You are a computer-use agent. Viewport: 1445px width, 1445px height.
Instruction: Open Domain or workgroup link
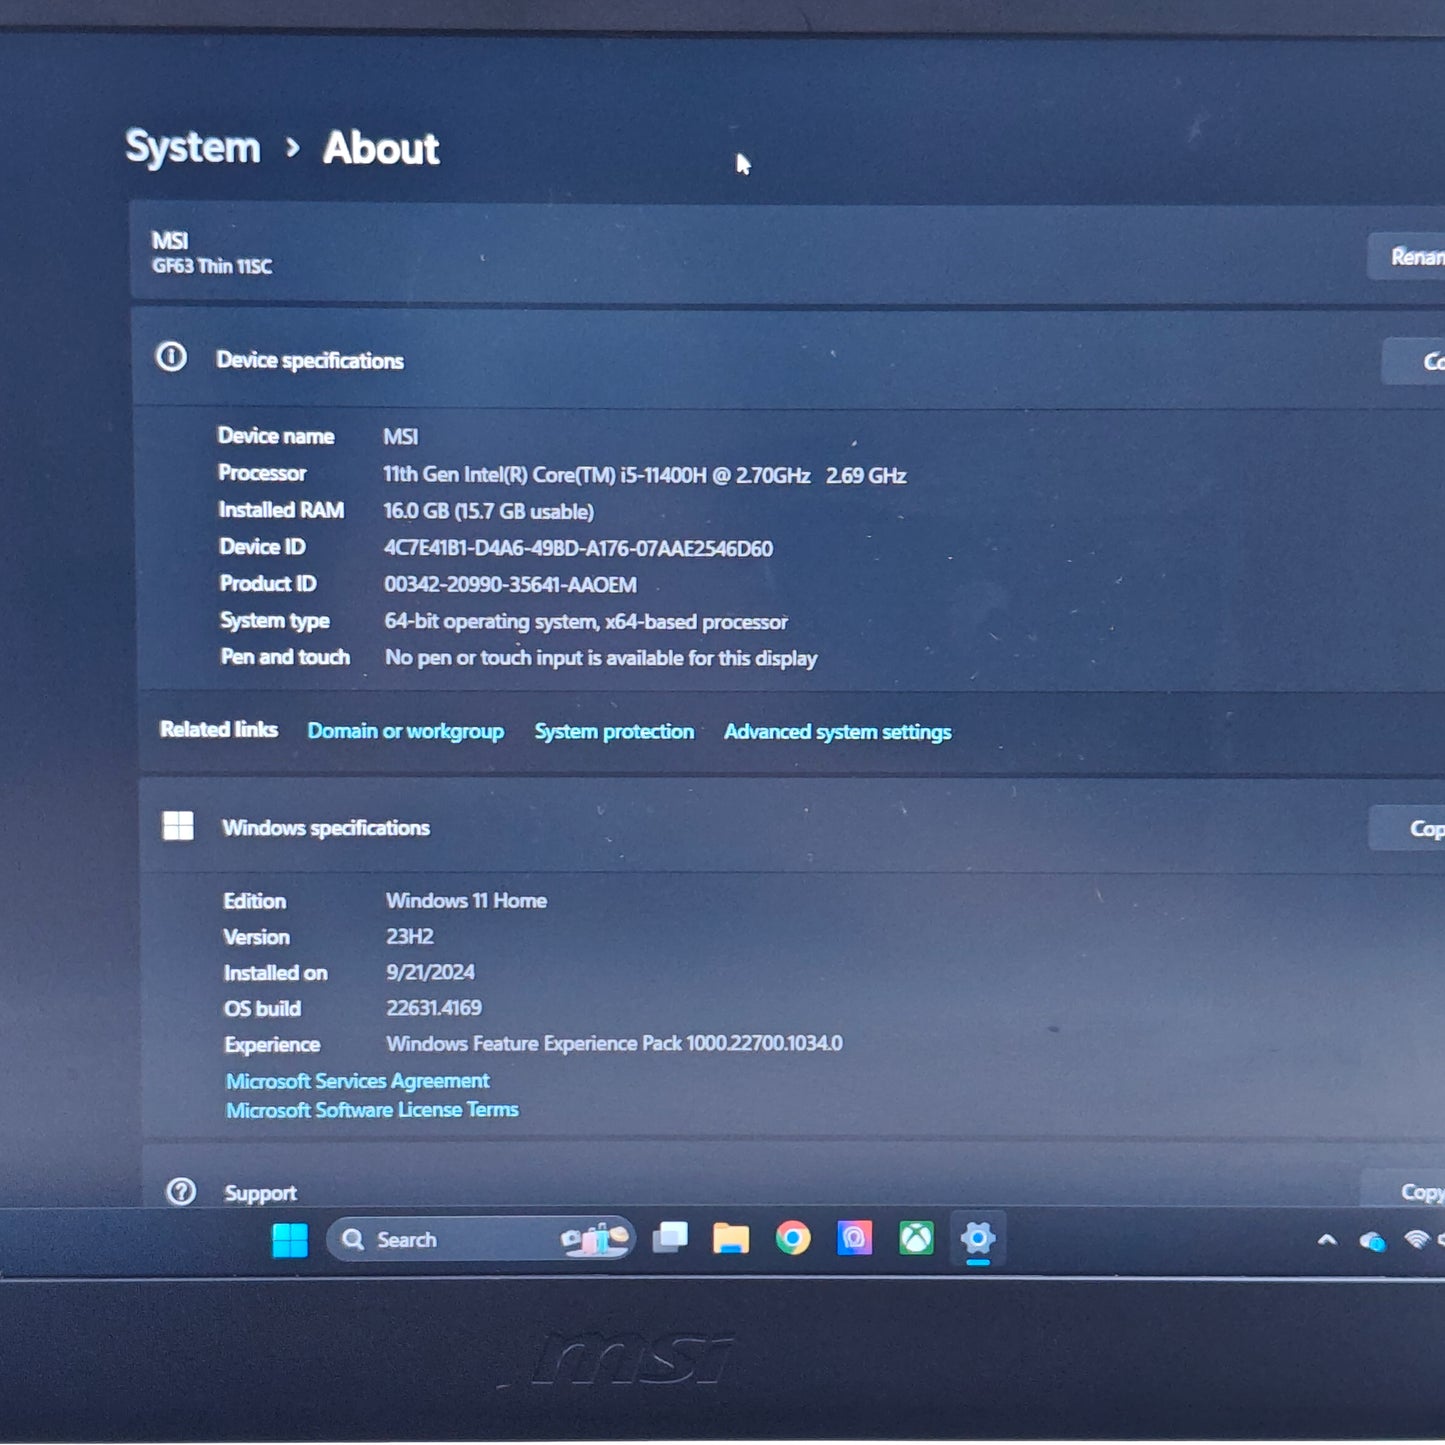click(x=406, y=731)
